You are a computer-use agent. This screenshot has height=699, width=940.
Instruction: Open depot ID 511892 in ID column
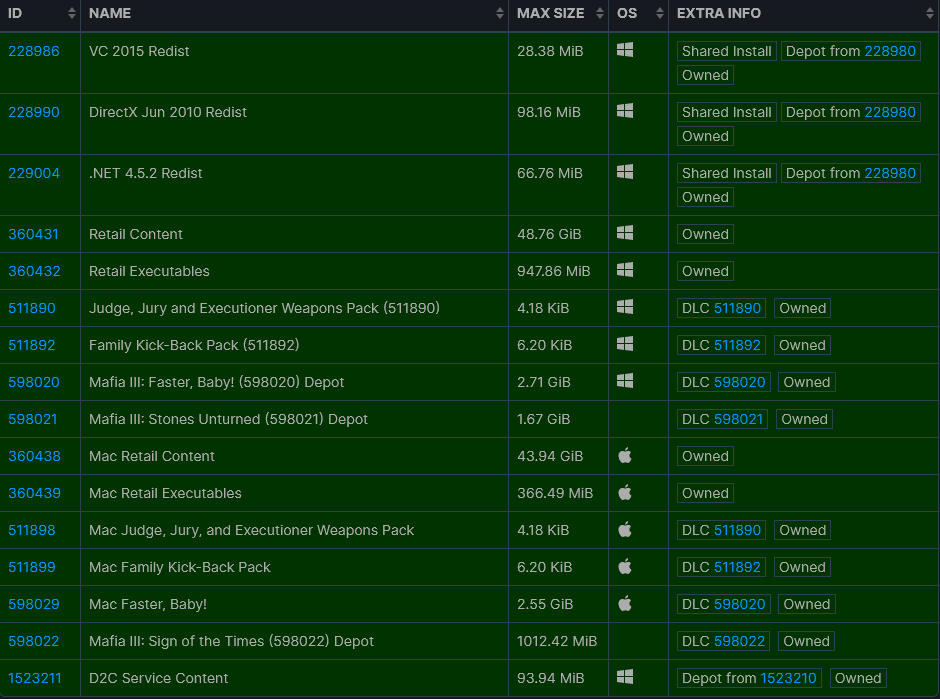click(32, 345)
